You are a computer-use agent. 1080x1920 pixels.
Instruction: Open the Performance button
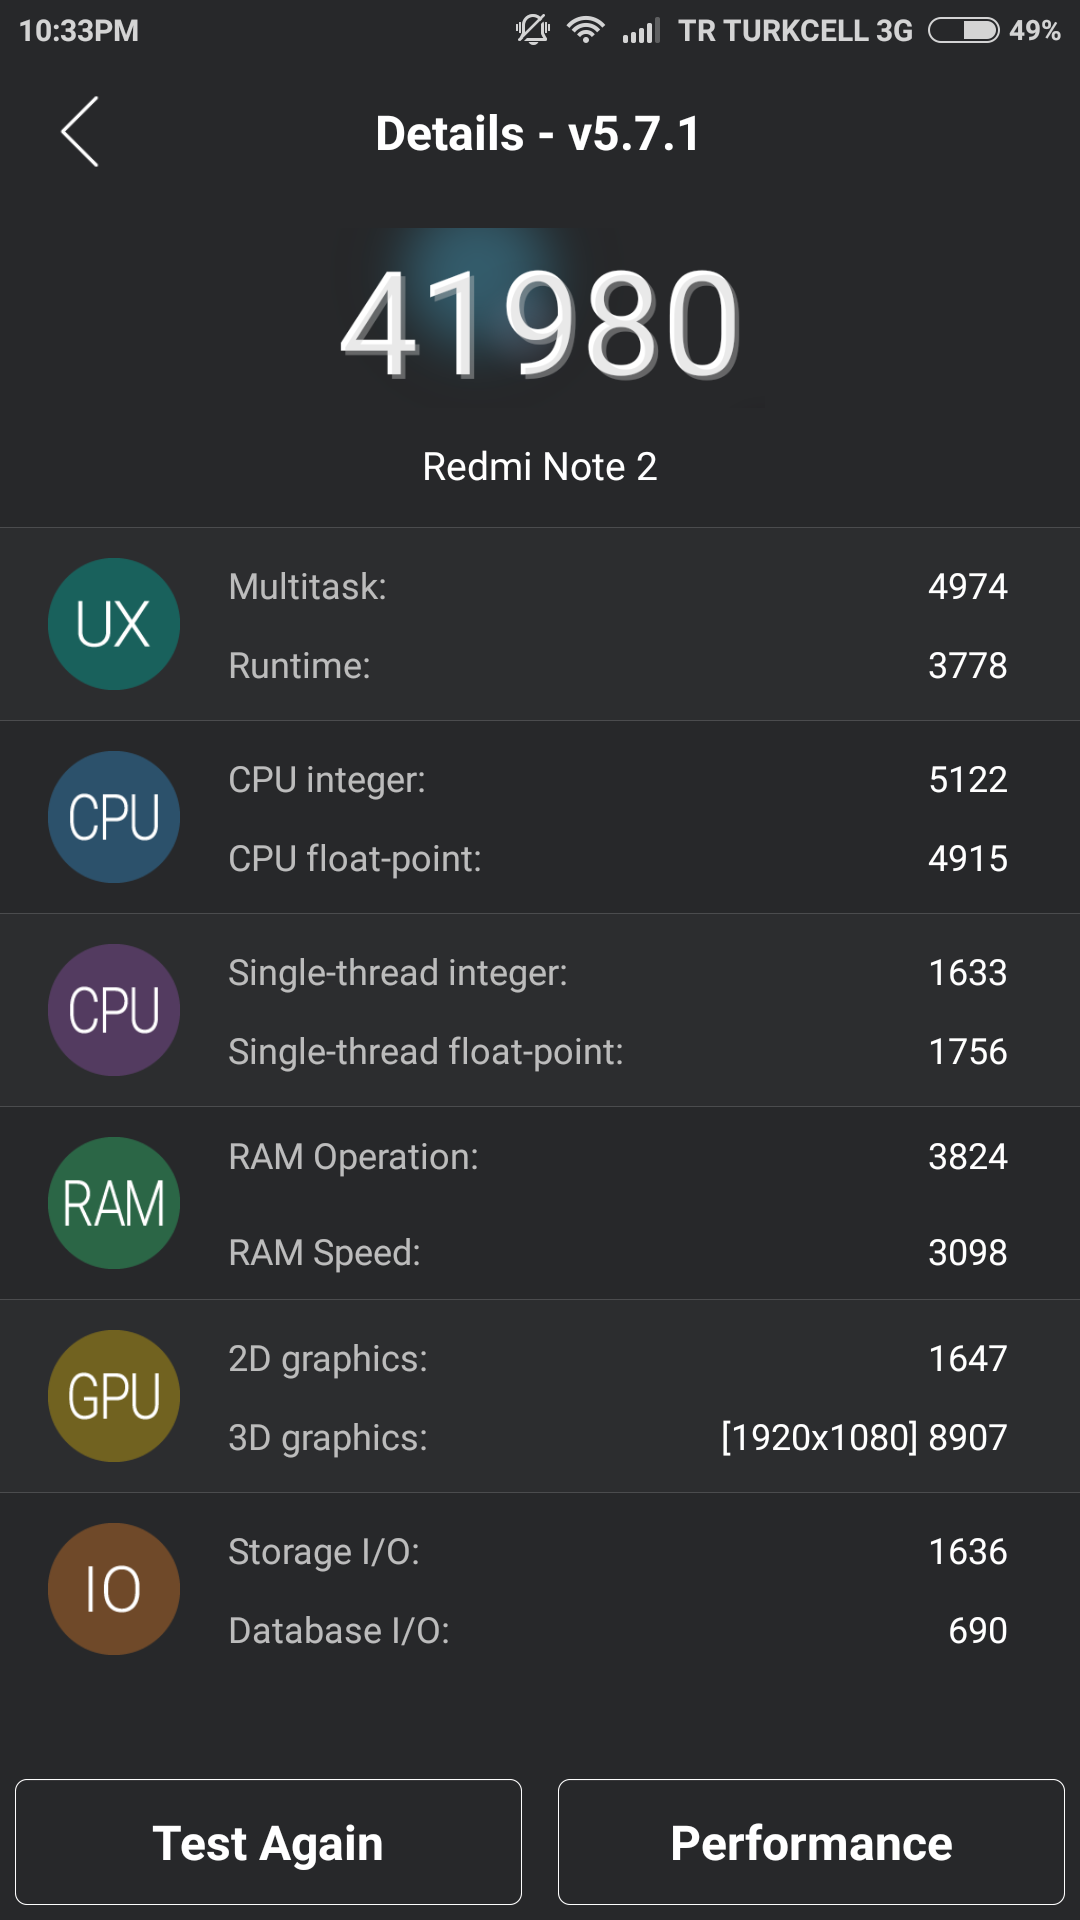(811, 1842)
